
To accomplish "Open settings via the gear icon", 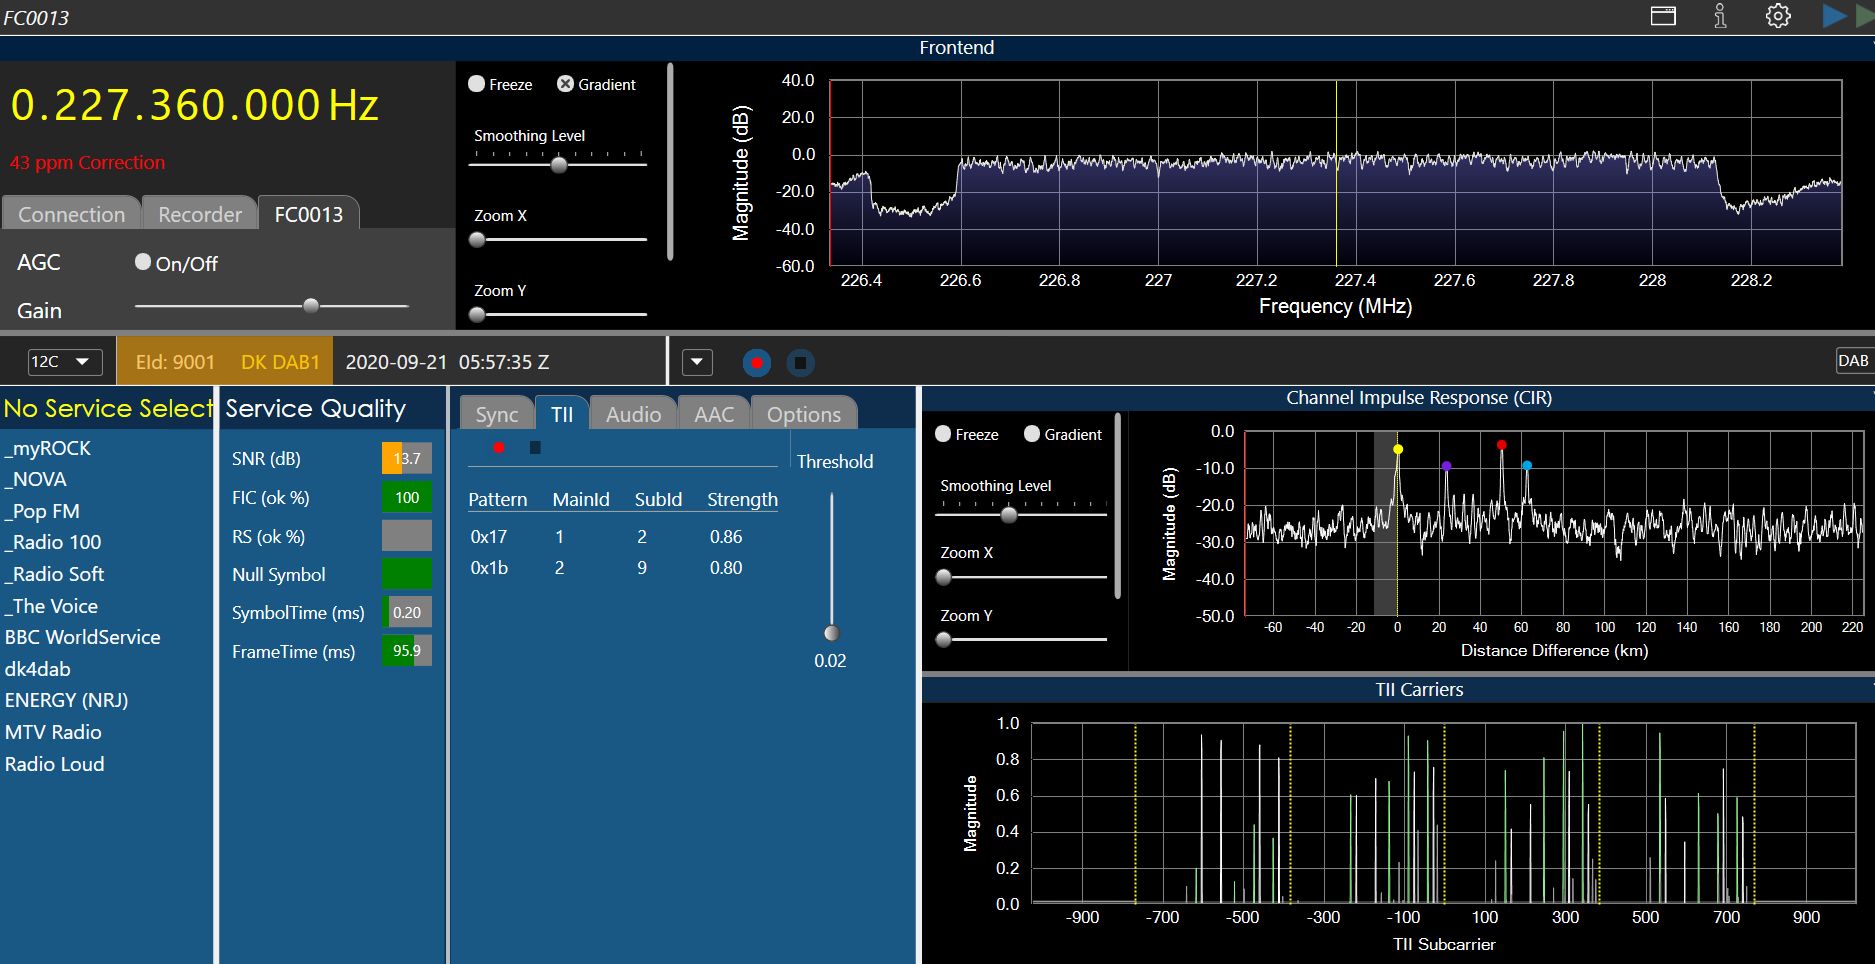I will pos(1778,16).
